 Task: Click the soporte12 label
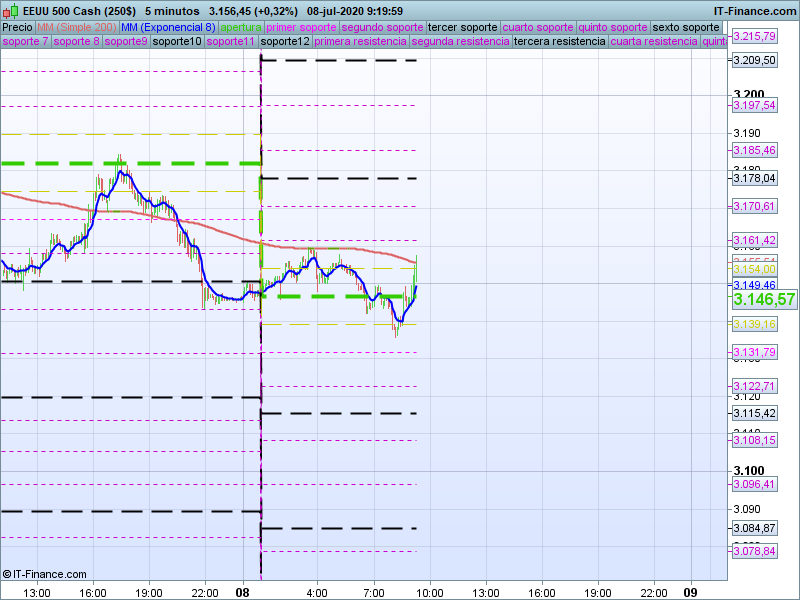tap(284, 42)
